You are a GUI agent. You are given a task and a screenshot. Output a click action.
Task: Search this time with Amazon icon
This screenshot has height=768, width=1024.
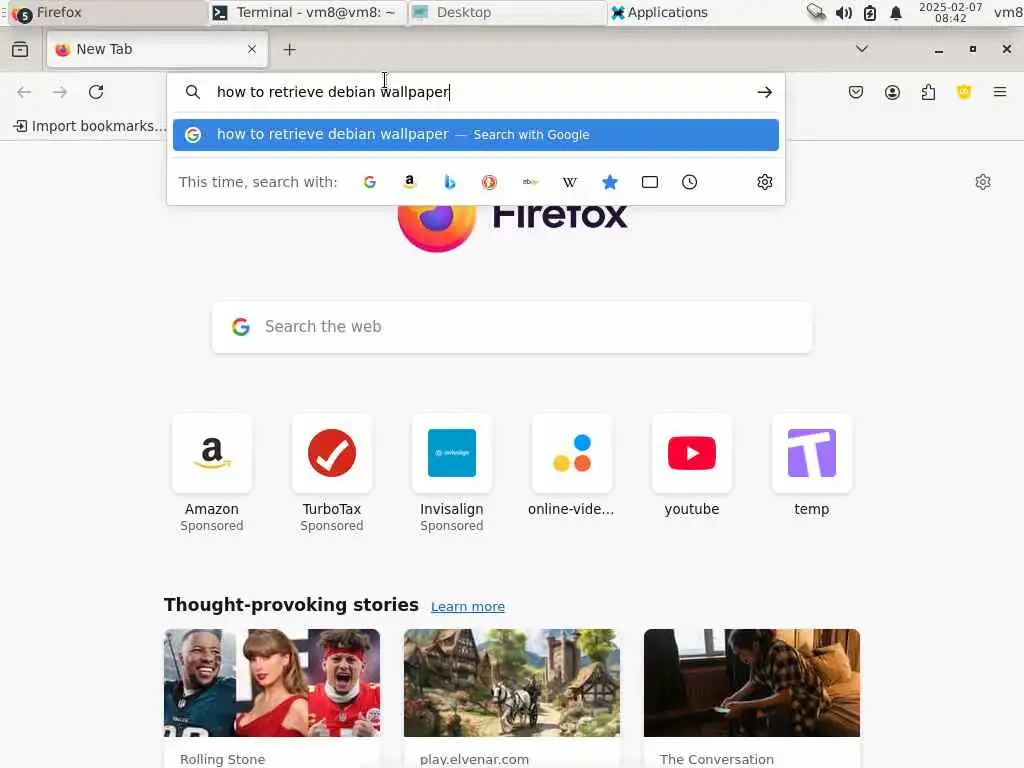pos(409,182)
